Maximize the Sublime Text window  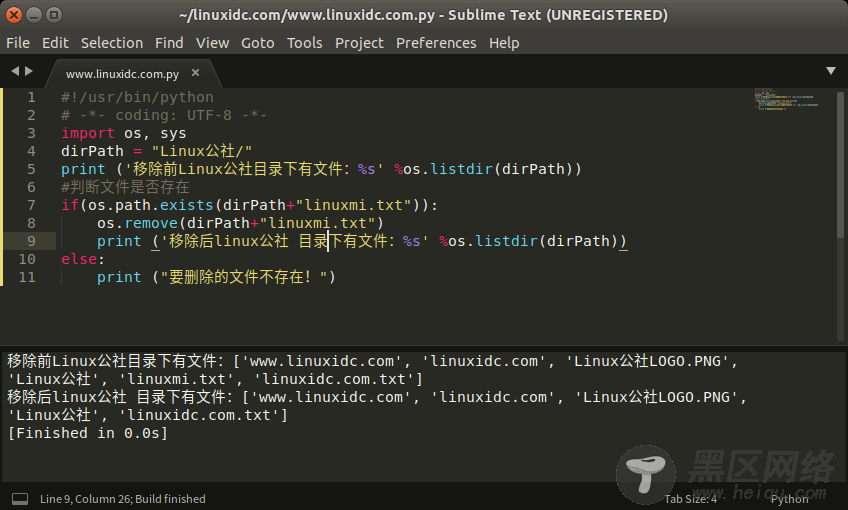point(54,15)
